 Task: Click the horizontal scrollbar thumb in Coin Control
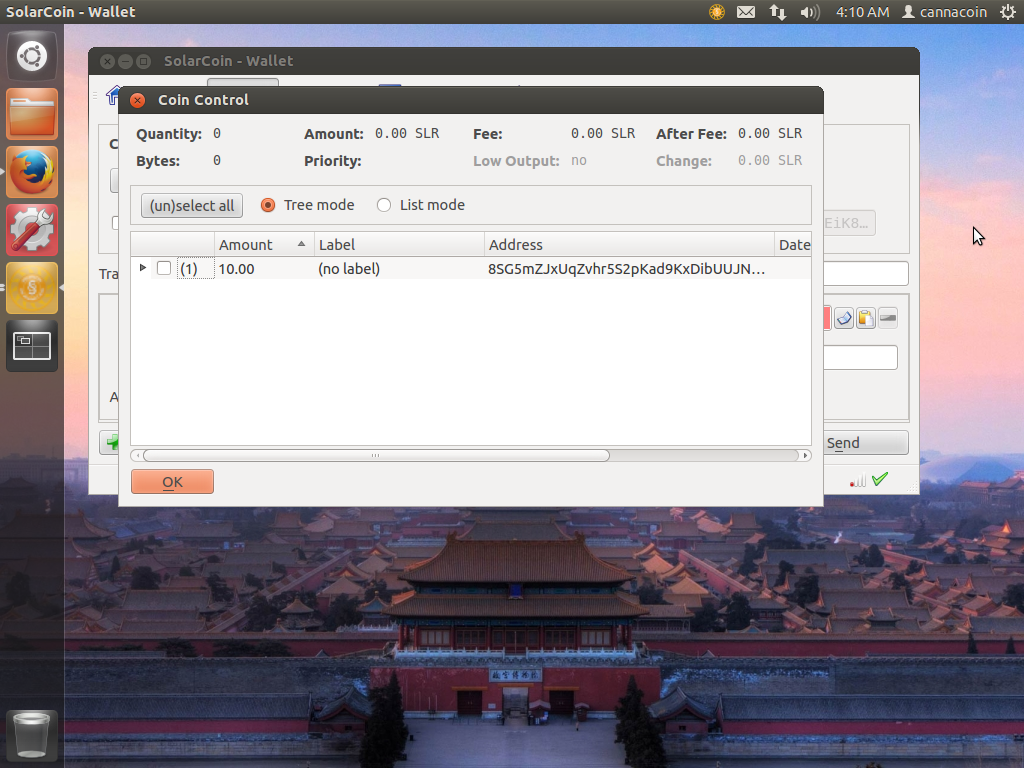pyautogui.click(x=376, y=455)
